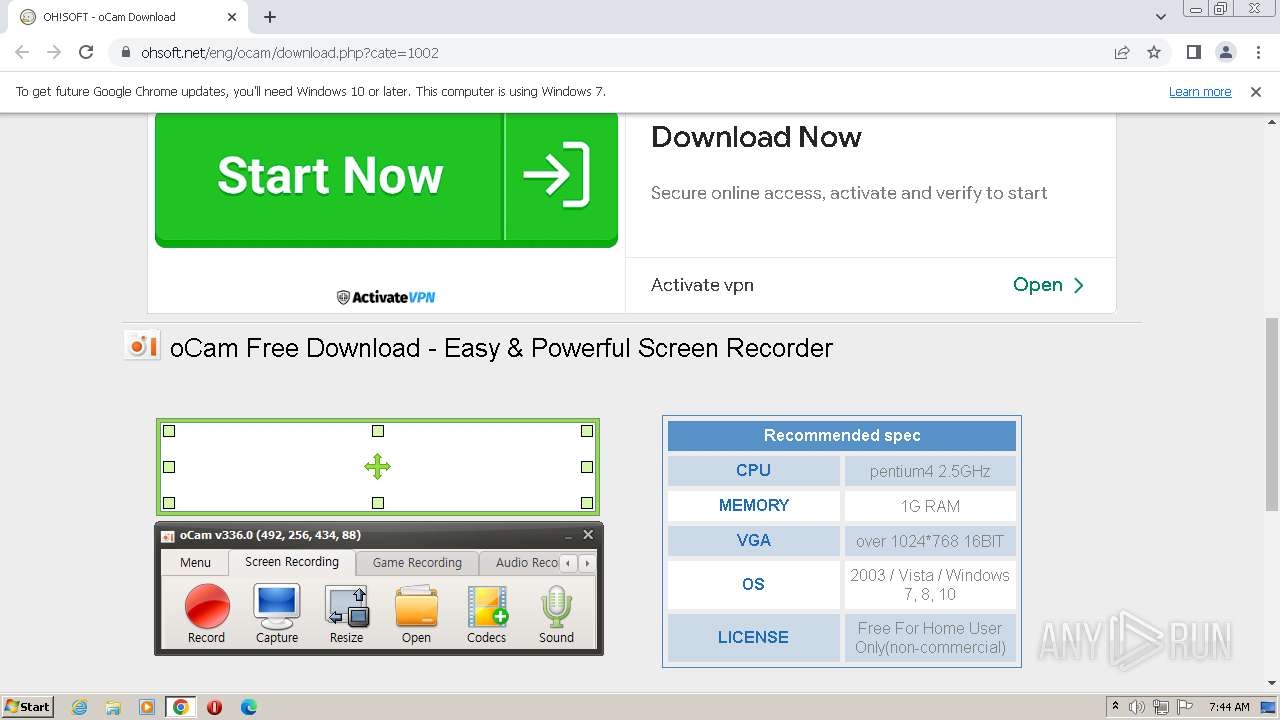Click the address bar URL field
This screenshot has height=720, width=1280.
(610, 52)
